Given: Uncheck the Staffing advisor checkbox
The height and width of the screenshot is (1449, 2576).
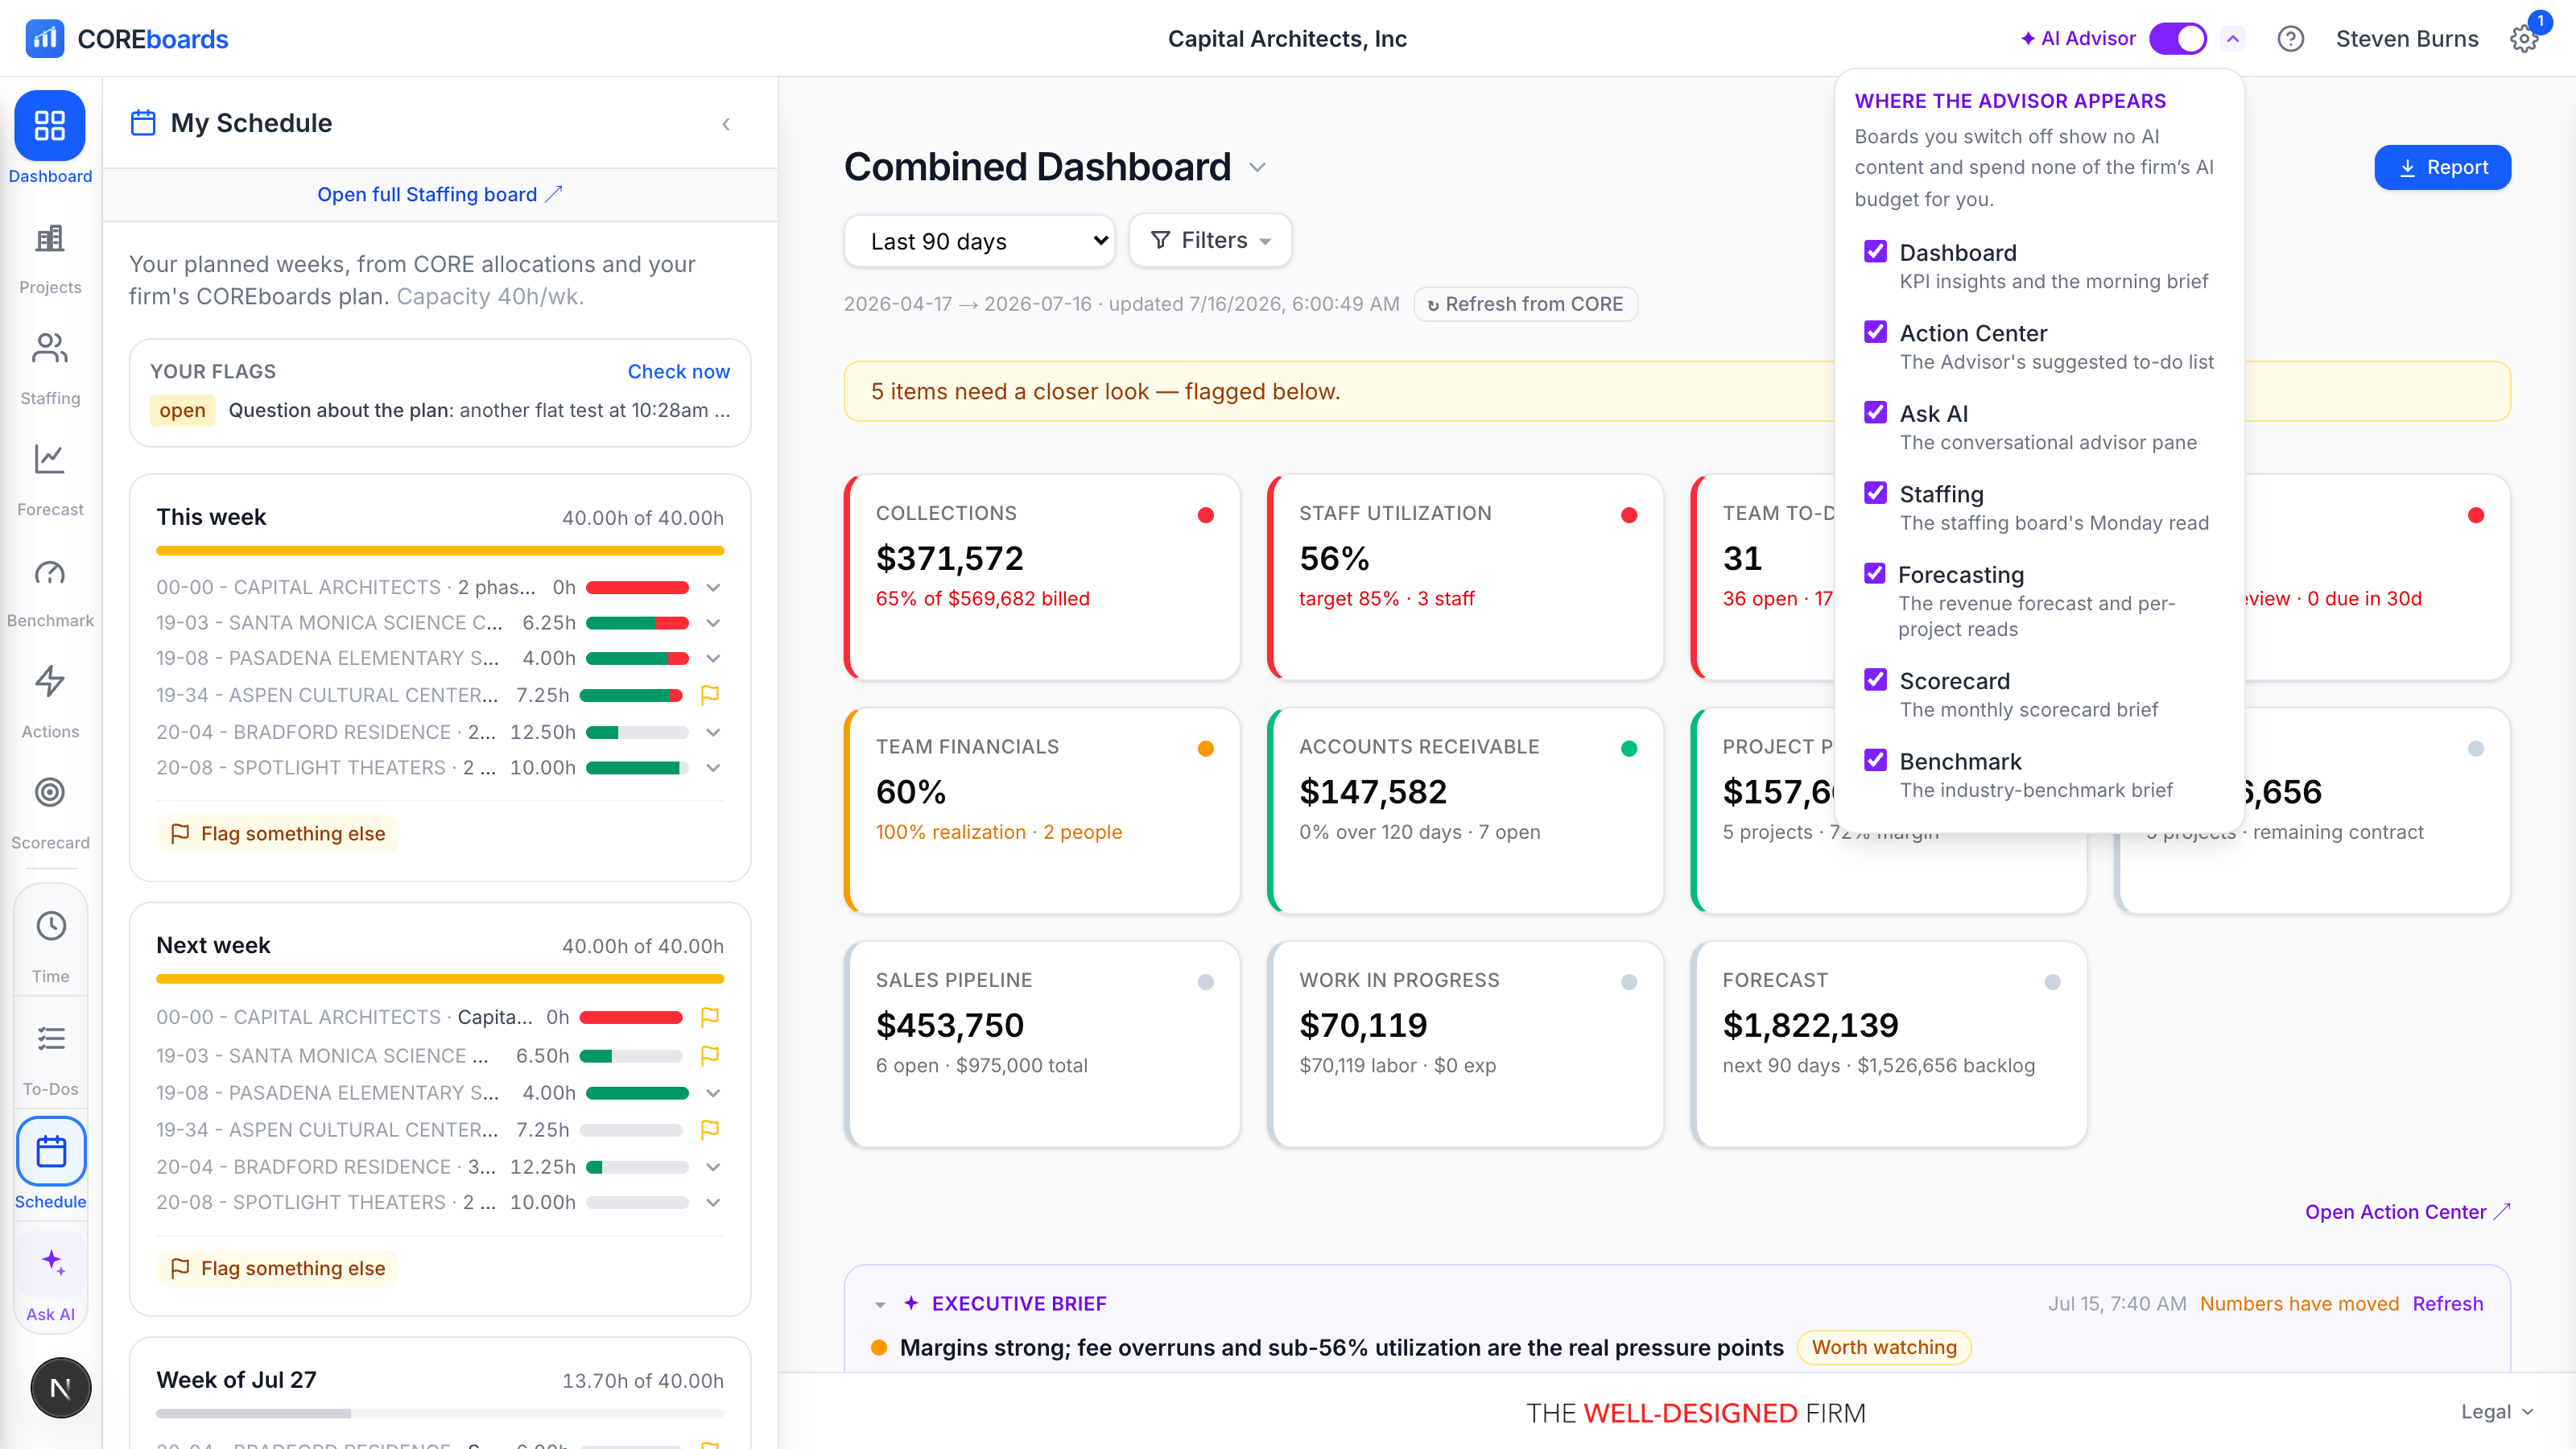Looking at the screenshot, I should [x=1875, y=493].
